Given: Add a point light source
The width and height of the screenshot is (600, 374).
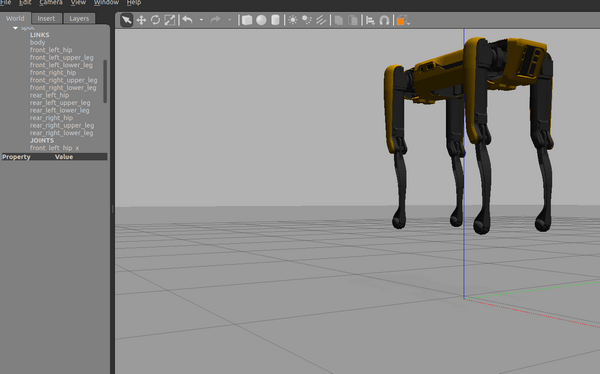Looking at the screenshot, I should (293, 20).
